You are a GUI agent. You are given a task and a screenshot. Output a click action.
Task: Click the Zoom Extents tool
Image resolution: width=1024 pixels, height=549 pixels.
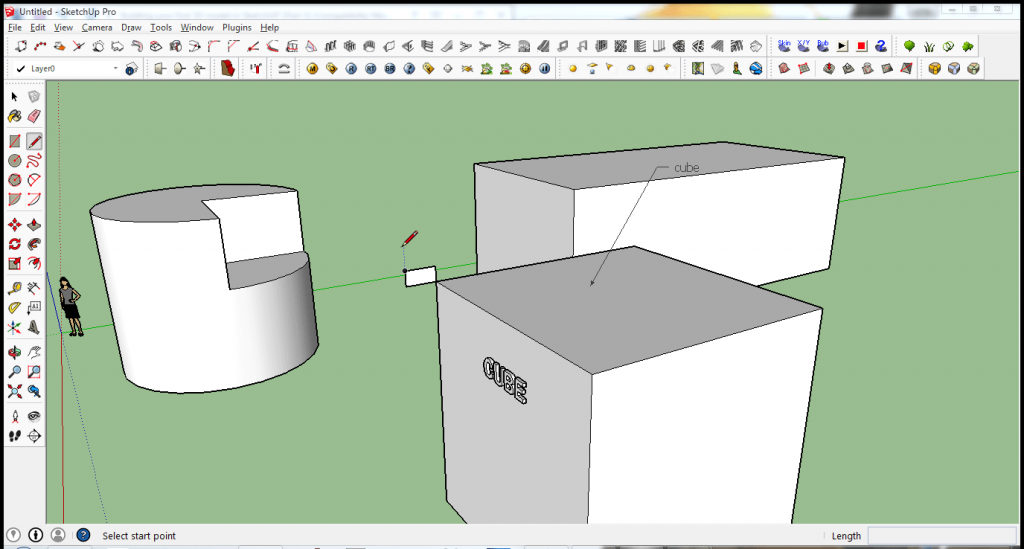(x=14, y=392)
